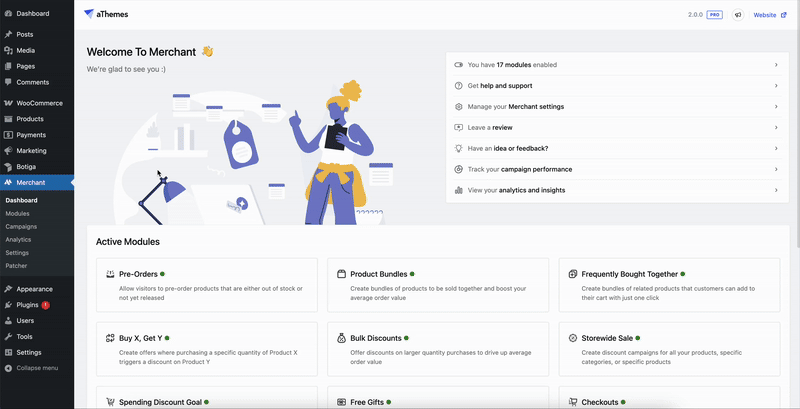Click chevron on analytics and insights row
This screenshot has width=800, height=409.
point(776,190)
